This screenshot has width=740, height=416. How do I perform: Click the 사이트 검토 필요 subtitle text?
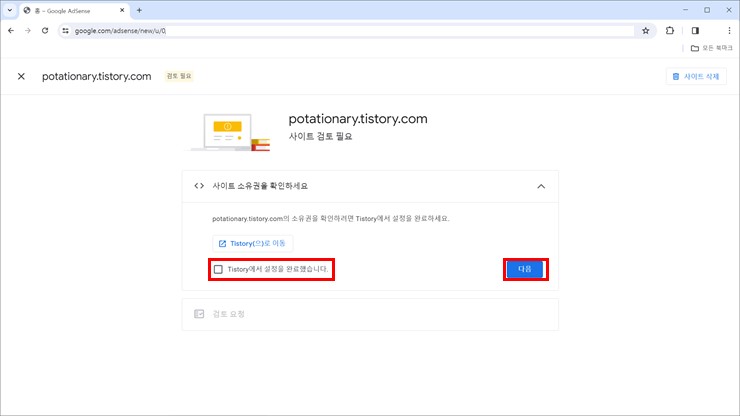tap(320, 136)
